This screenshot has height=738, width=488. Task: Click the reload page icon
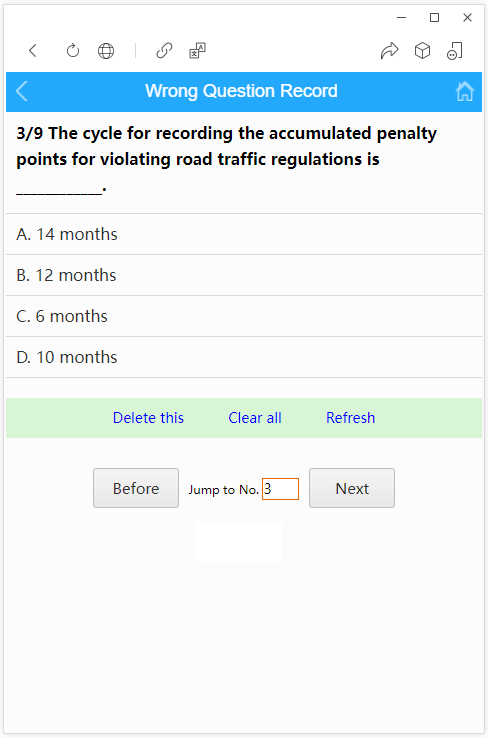pos(72,50)
